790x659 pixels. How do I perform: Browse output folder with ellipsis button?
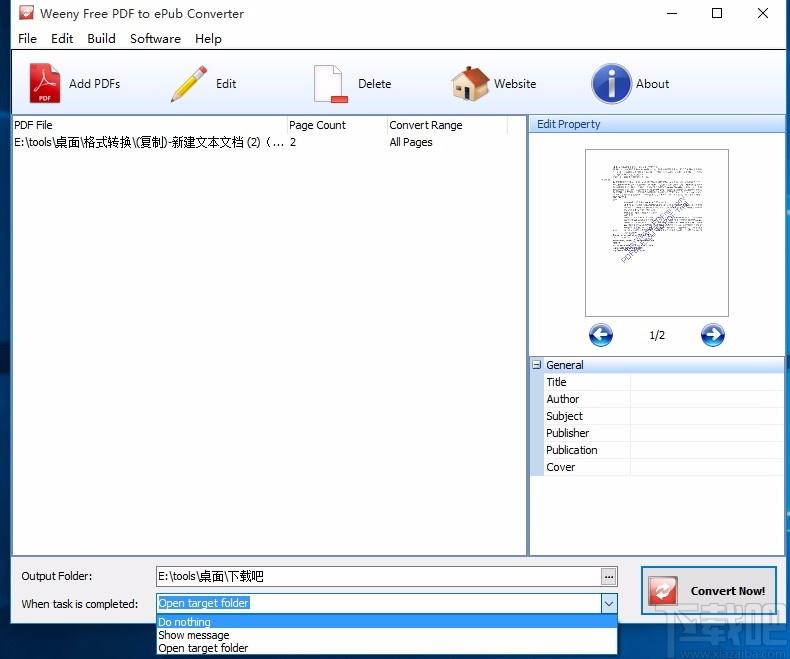point(608,576)
